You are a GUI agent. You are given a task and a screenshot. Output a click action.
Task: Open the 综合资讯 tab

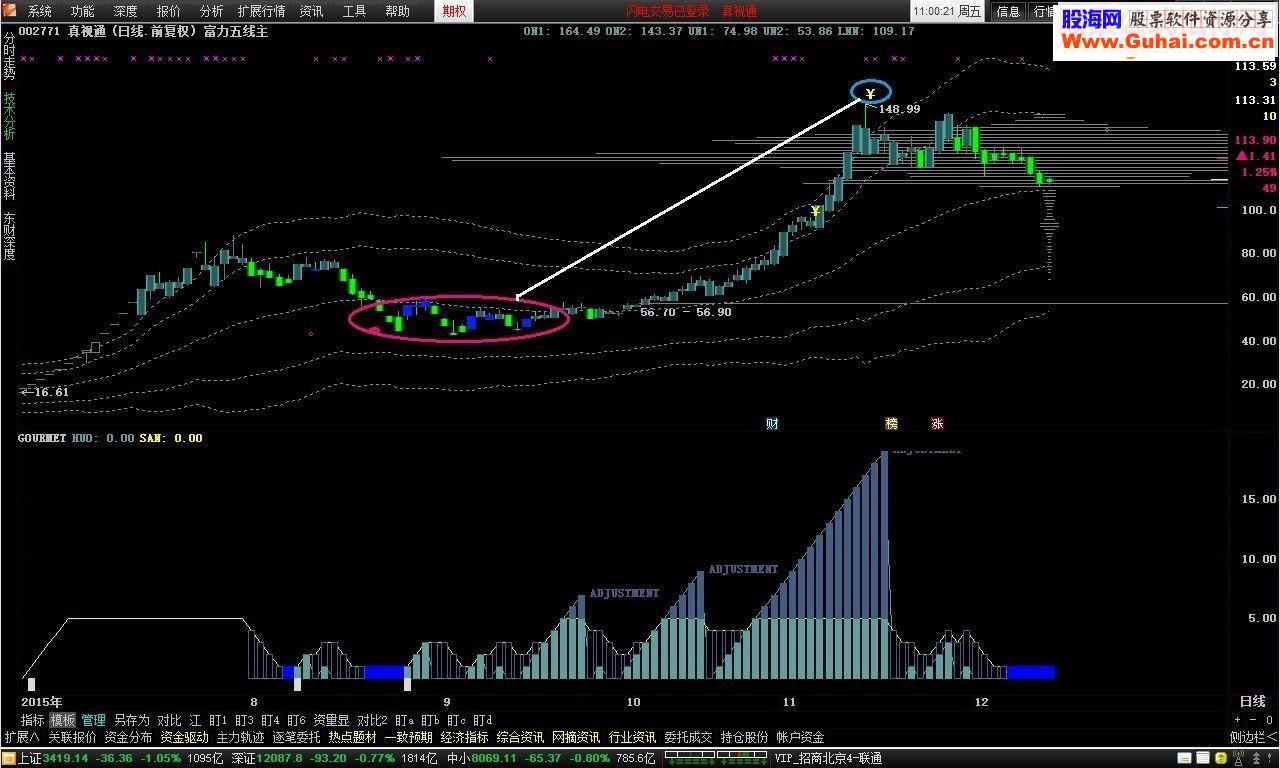coord(520,737)
